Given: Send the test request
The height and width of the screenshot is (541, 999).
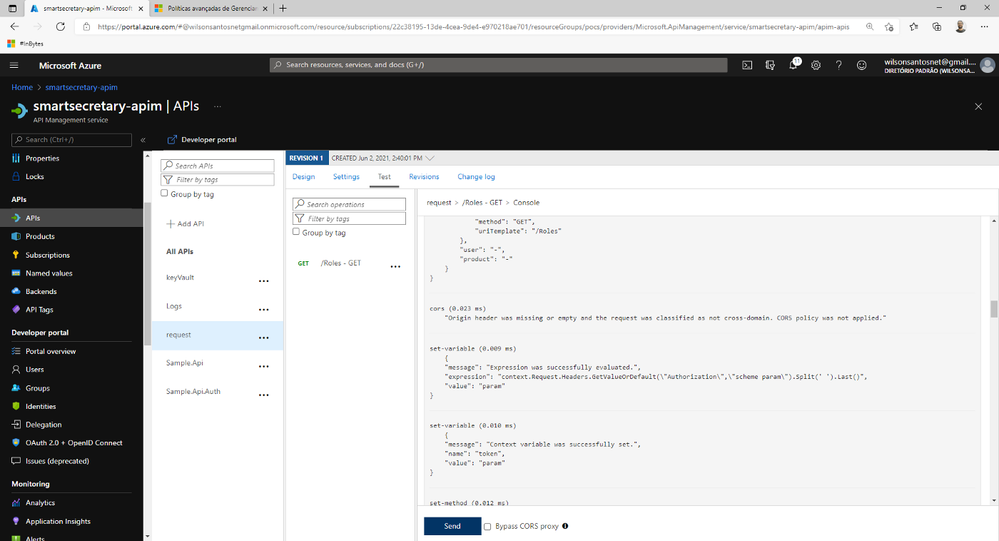Looking at the screenshot, I should (x=452, y=526).
